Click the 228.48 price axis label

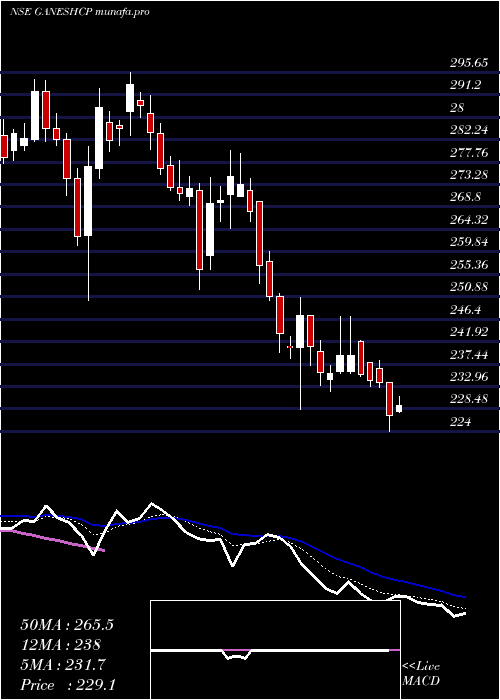tap(468, 400)
